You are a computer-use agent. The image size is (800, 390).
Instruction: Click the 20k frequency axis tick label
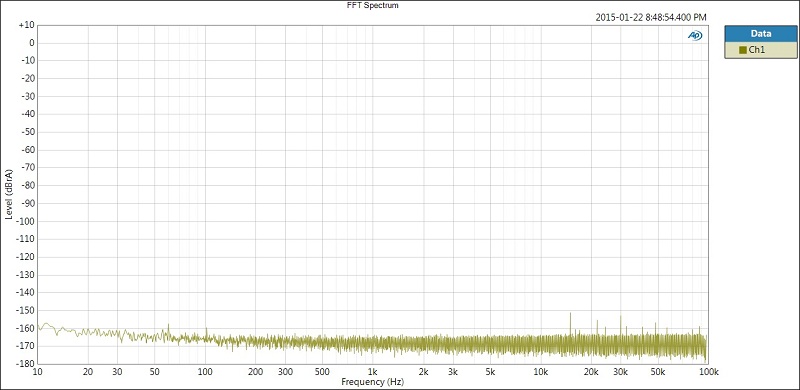[x=591, y=372]
